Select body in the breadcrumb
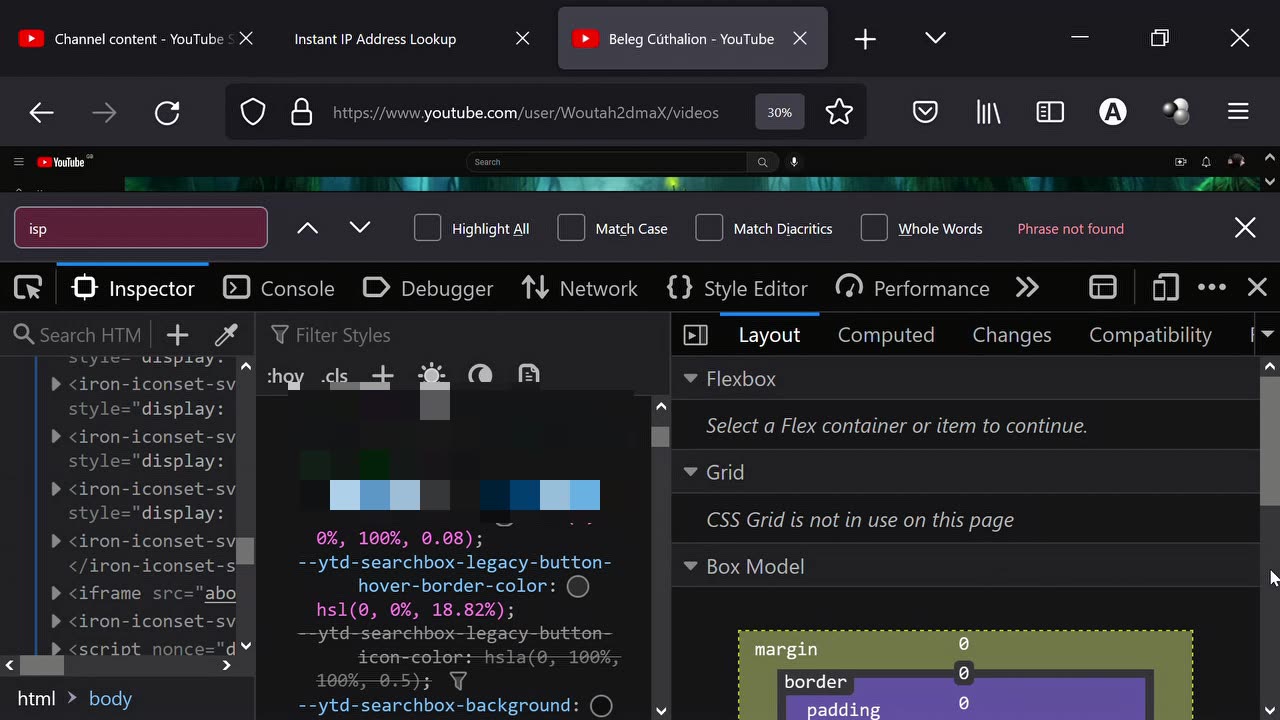The width and height of the screenshot is (1280, 720). click(110, 698)
